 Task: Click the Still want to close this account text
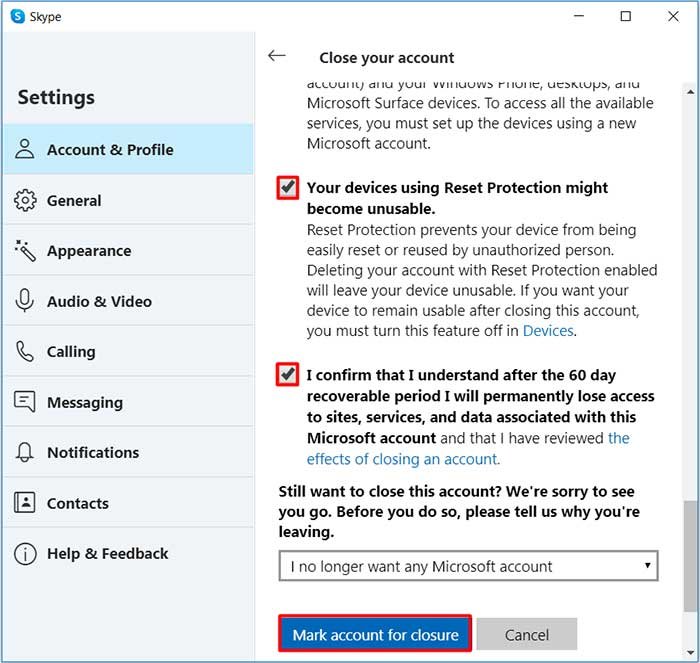click(x=459, y=512)
